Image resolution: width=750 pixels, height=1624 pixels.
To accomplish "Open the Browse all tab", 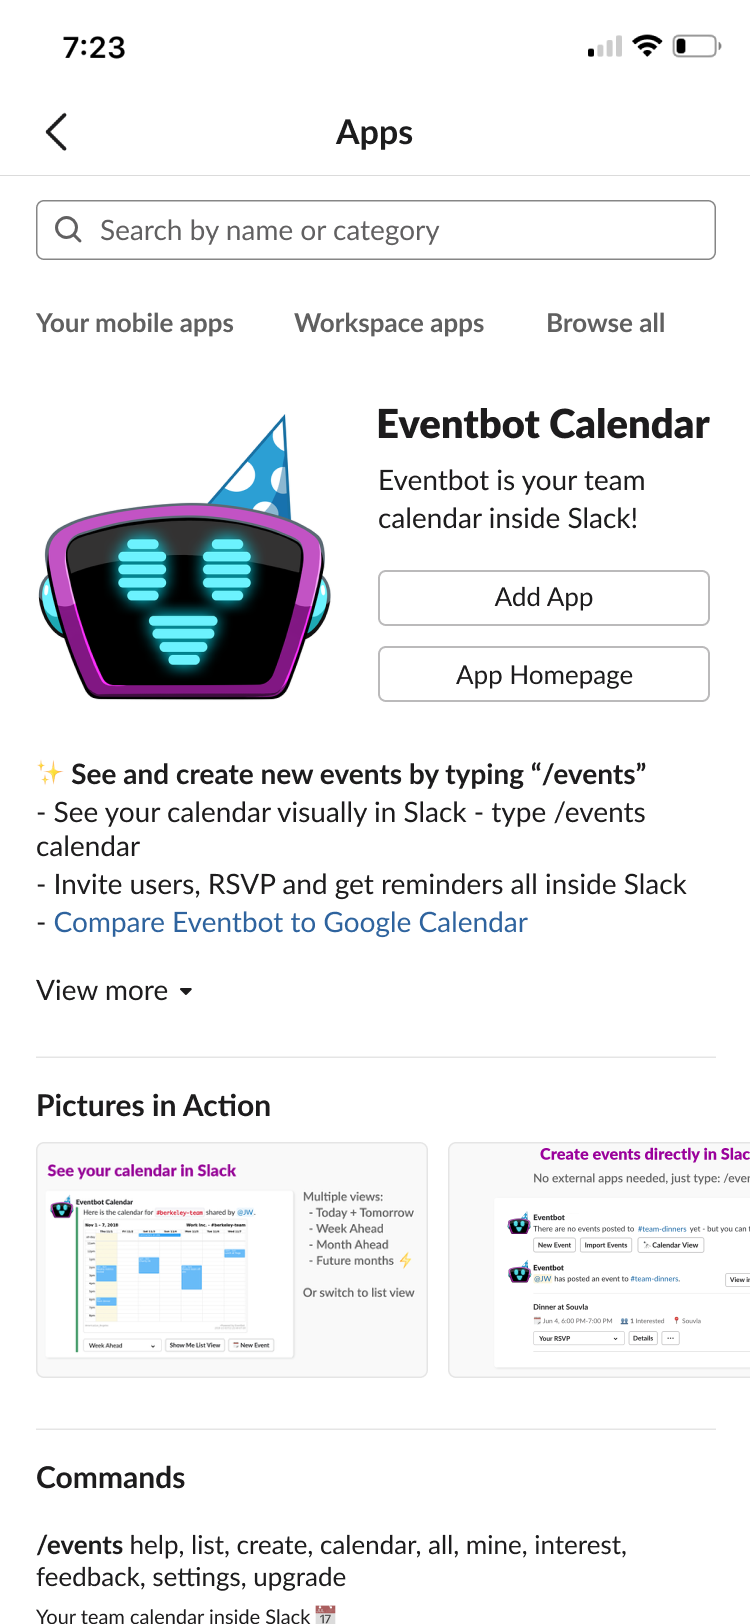I will (x=606, y=323).
